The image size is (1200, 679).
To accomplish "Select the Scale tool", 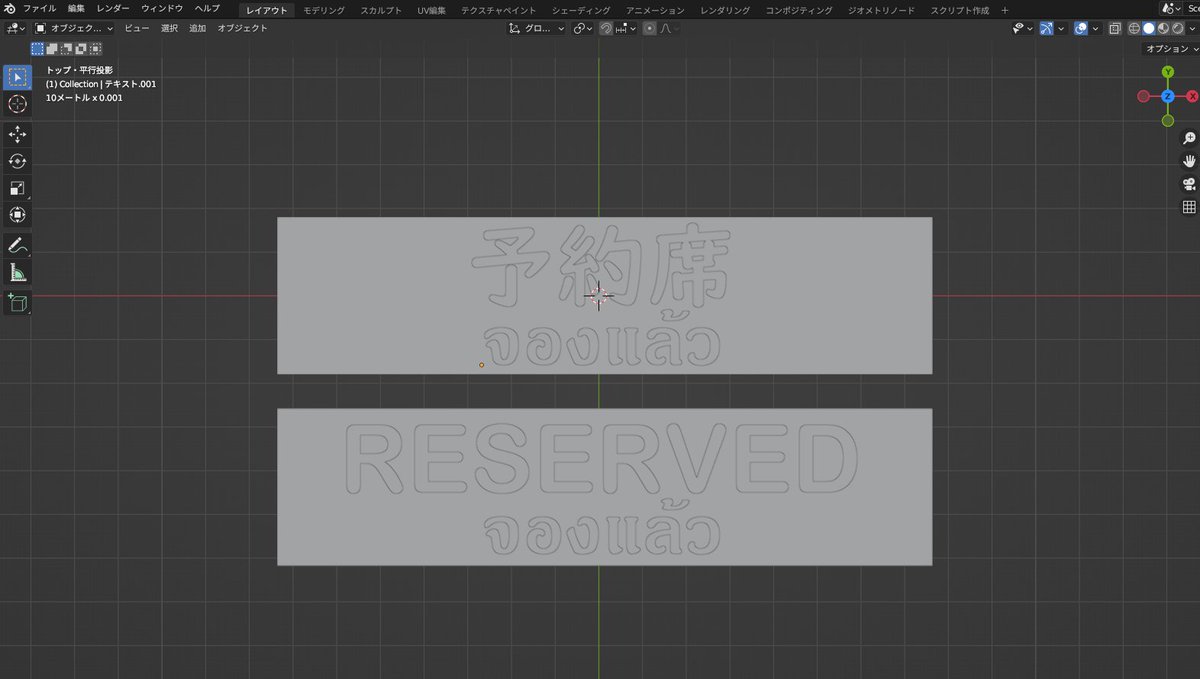I will [18, 188].
